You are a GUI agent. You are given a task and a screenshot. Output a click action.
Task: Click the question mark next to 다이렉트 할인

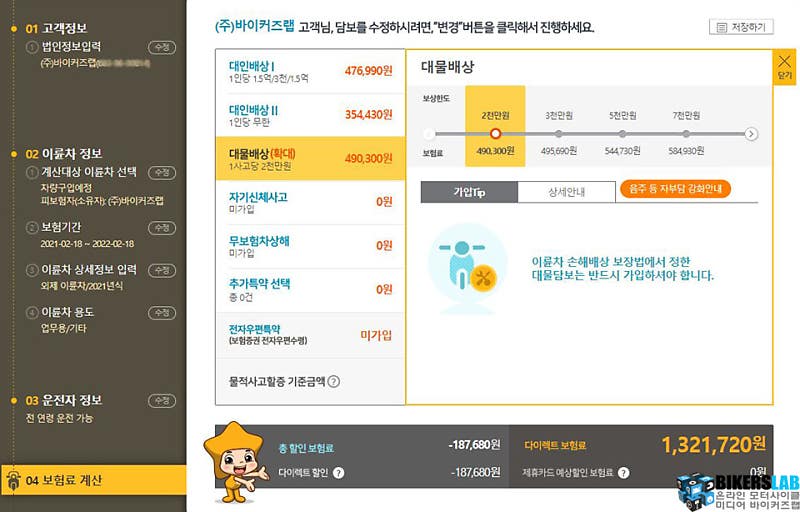(x=339, y=472)
